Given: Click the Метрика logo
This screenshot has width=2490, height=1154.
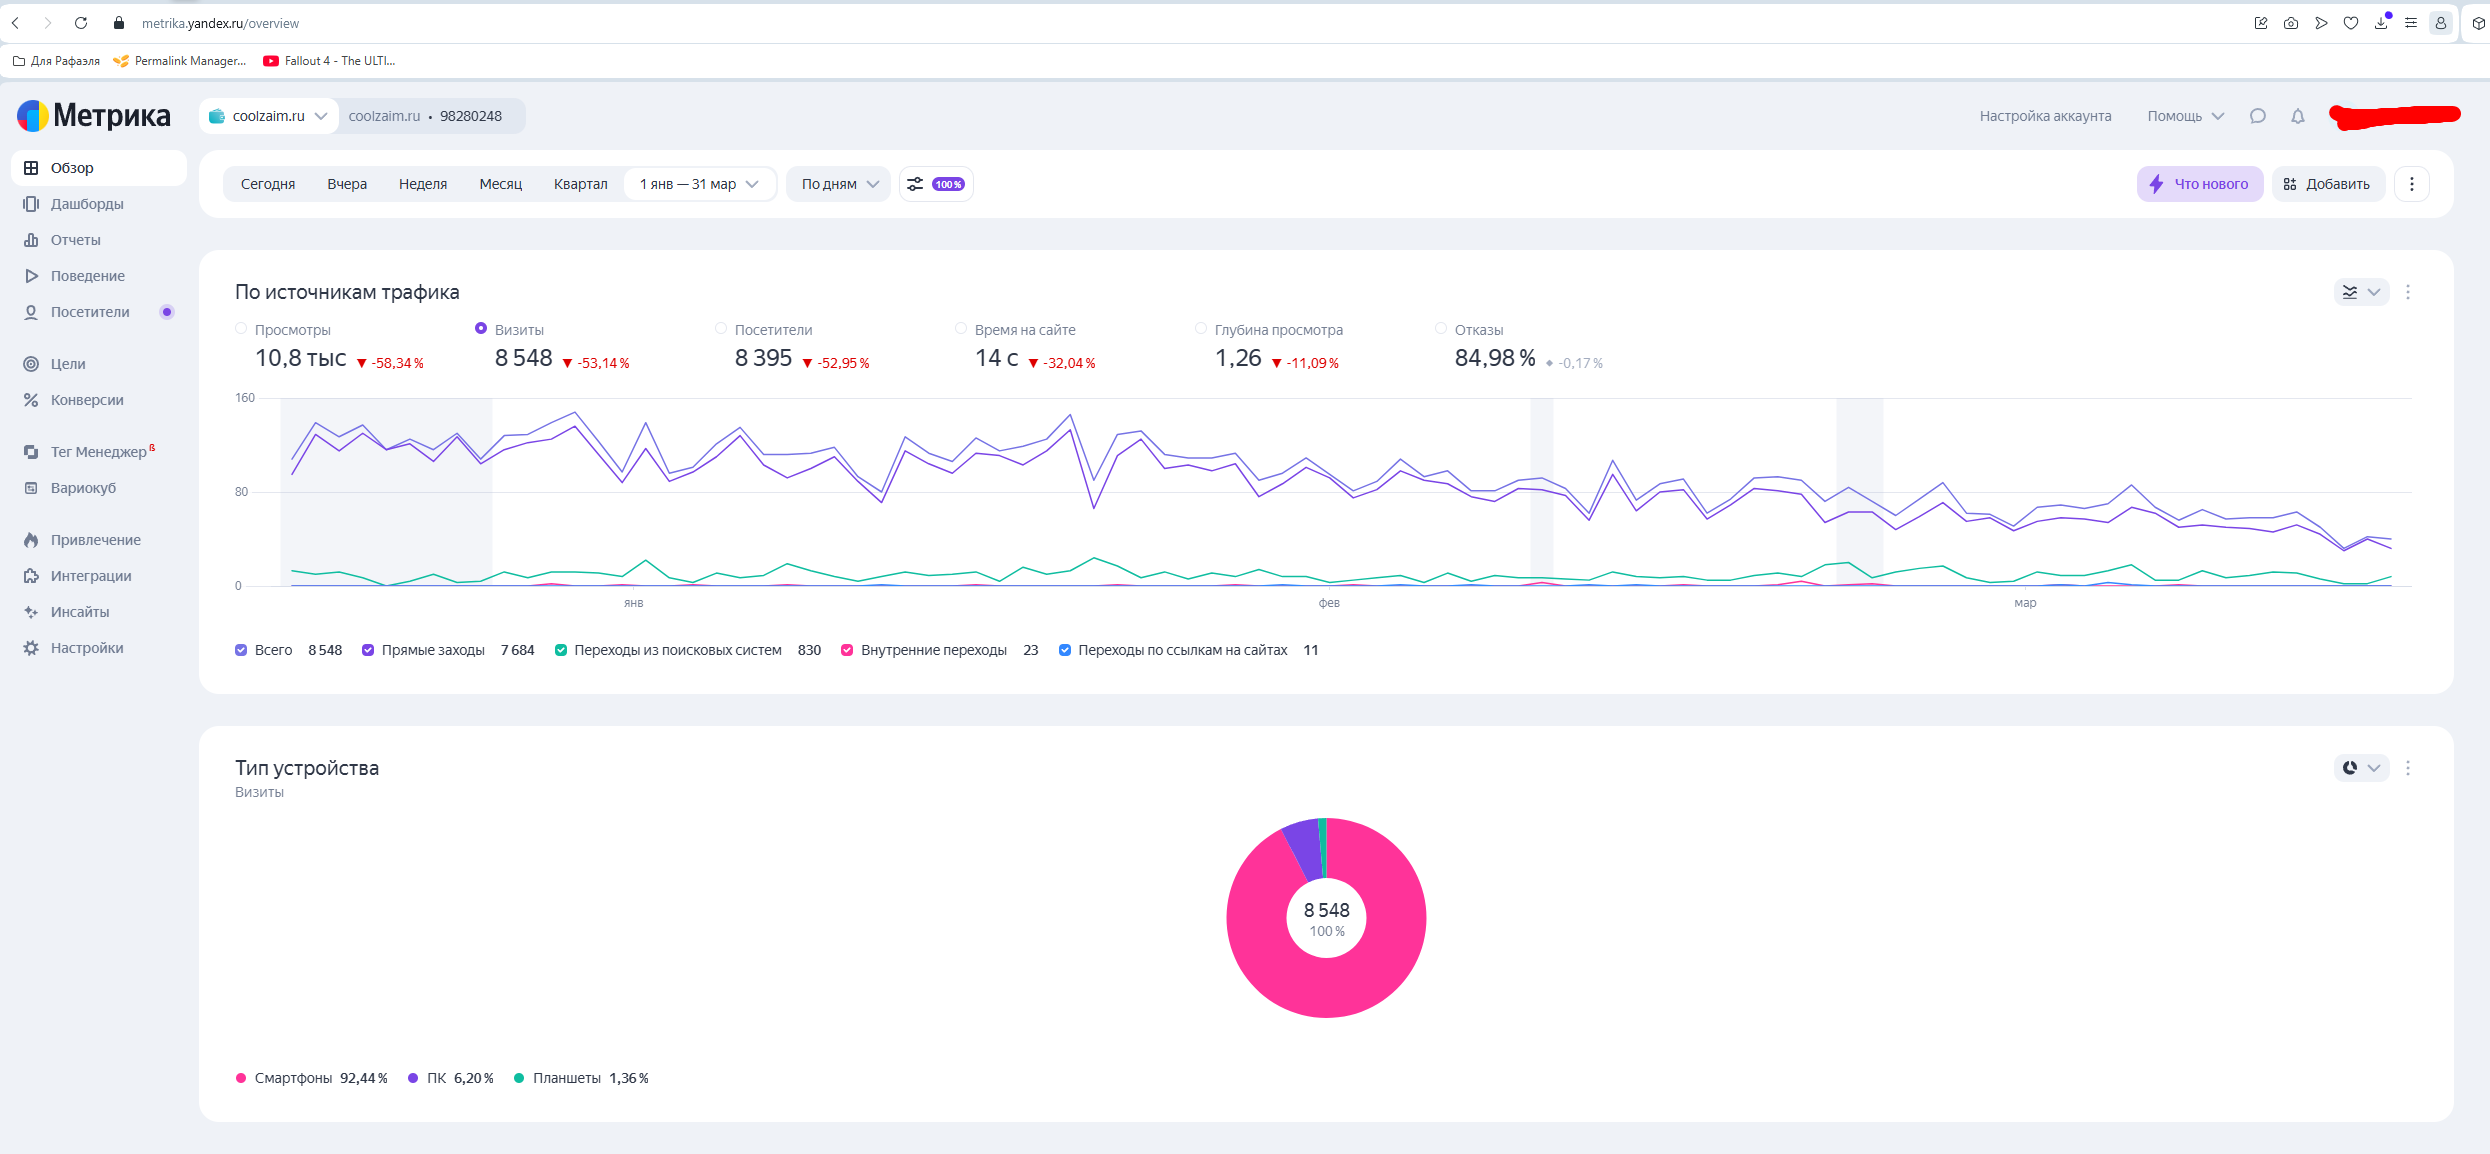Looking at the screenshot, I should 94,116.
